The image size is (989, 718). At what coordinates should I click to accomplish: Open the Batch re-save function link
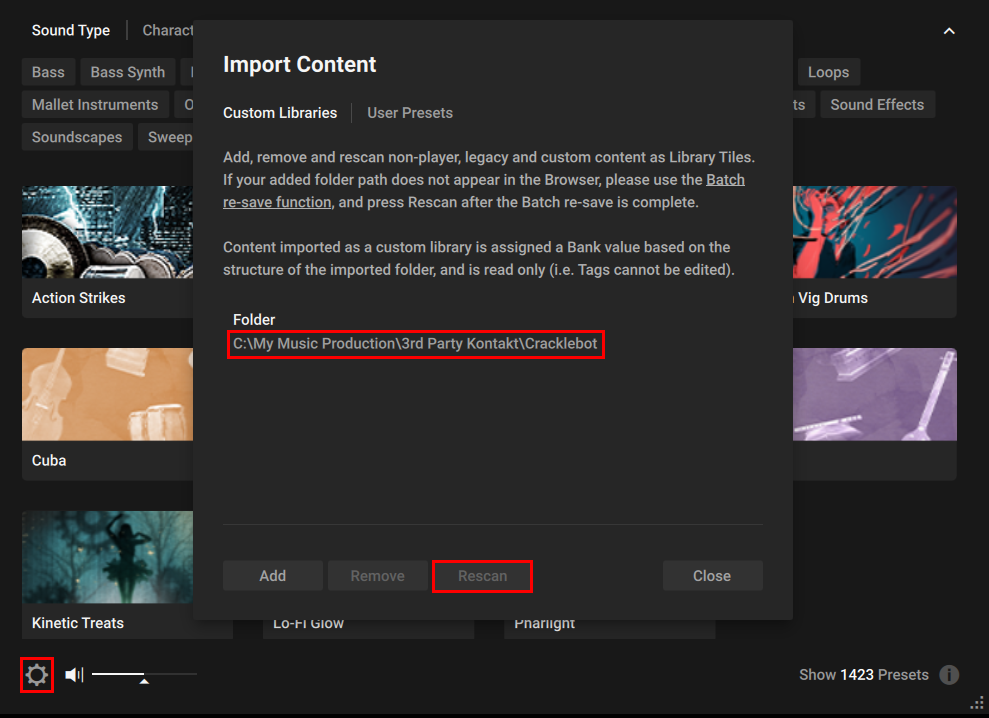(x=725, y=180)
